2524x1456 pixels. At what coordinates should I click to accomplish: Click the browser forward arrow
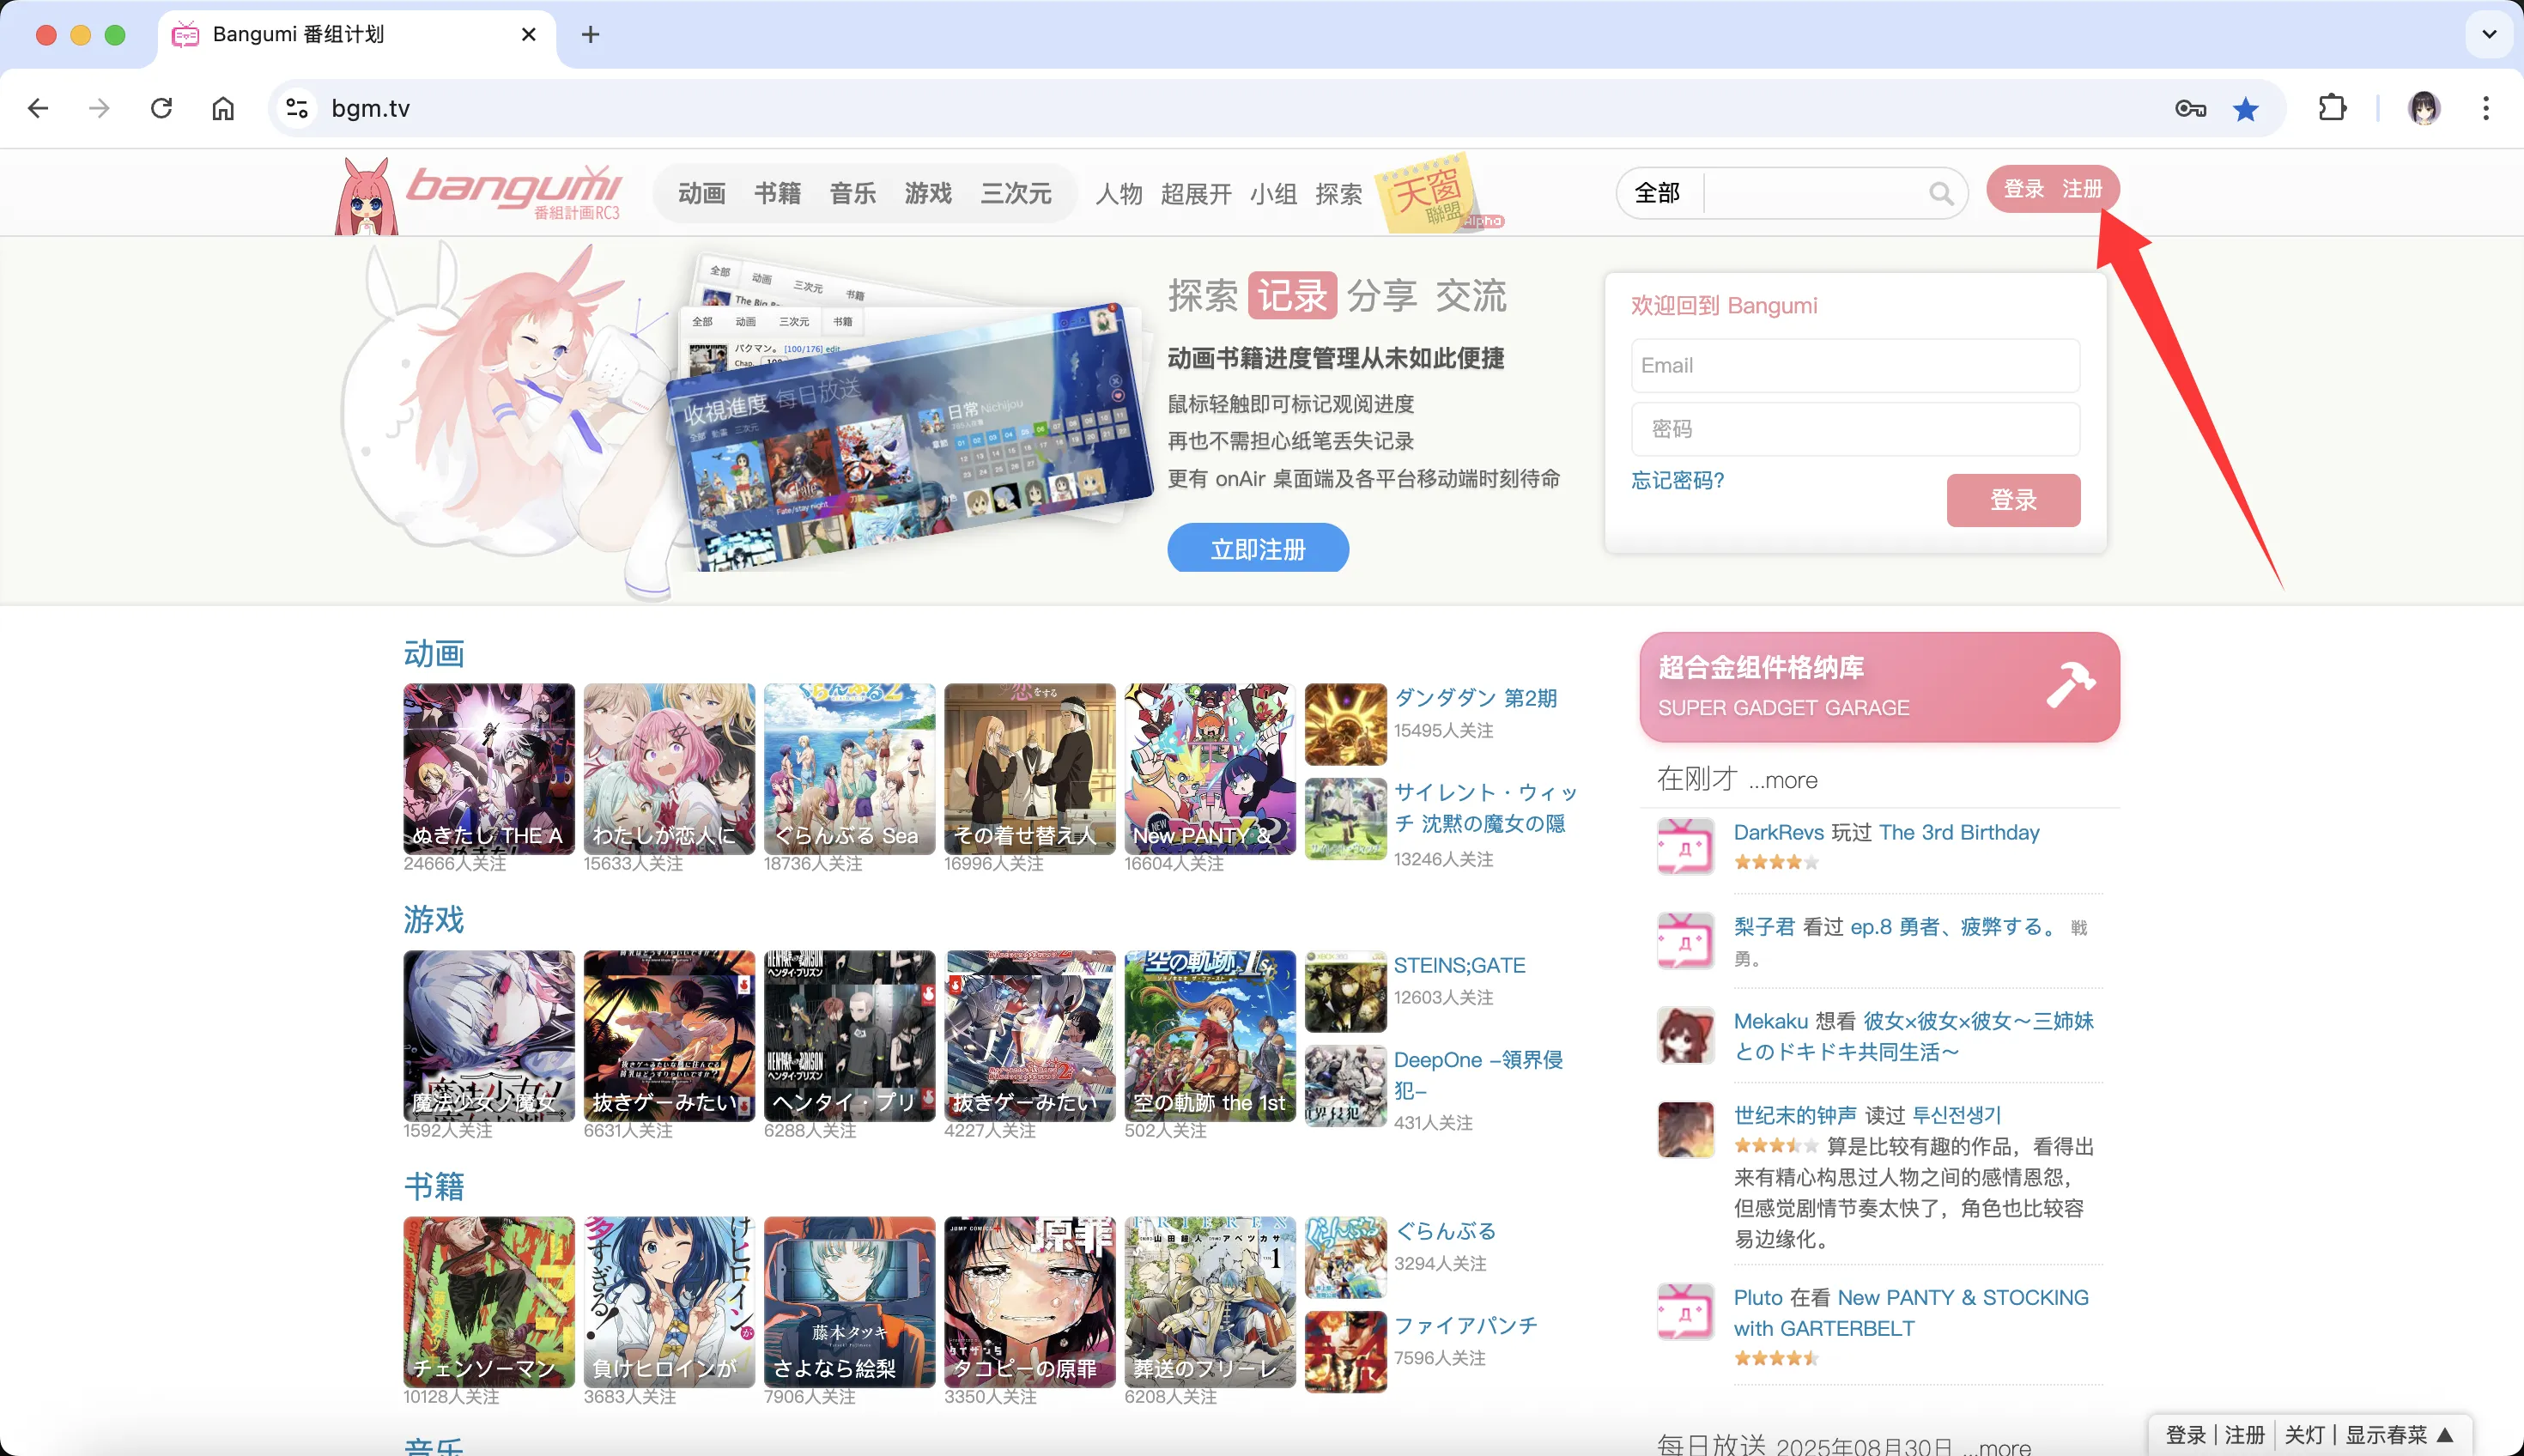click(99, 108)
